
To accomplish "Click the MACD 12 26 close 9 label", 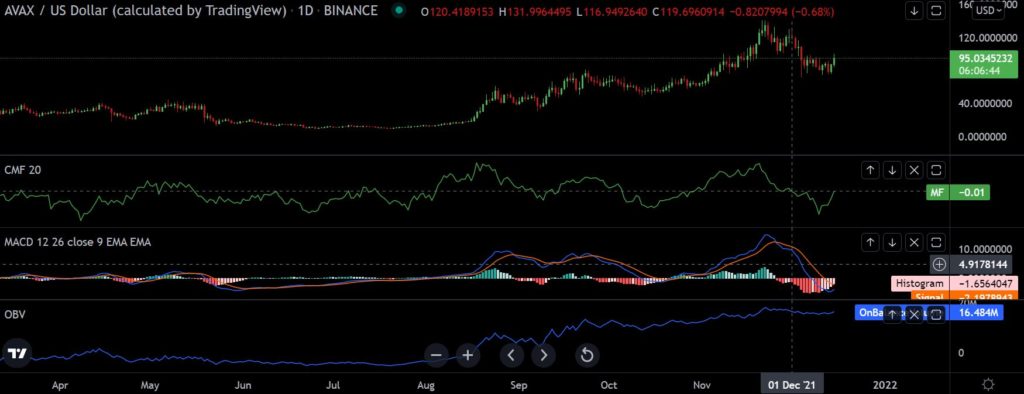I will 78,242.
